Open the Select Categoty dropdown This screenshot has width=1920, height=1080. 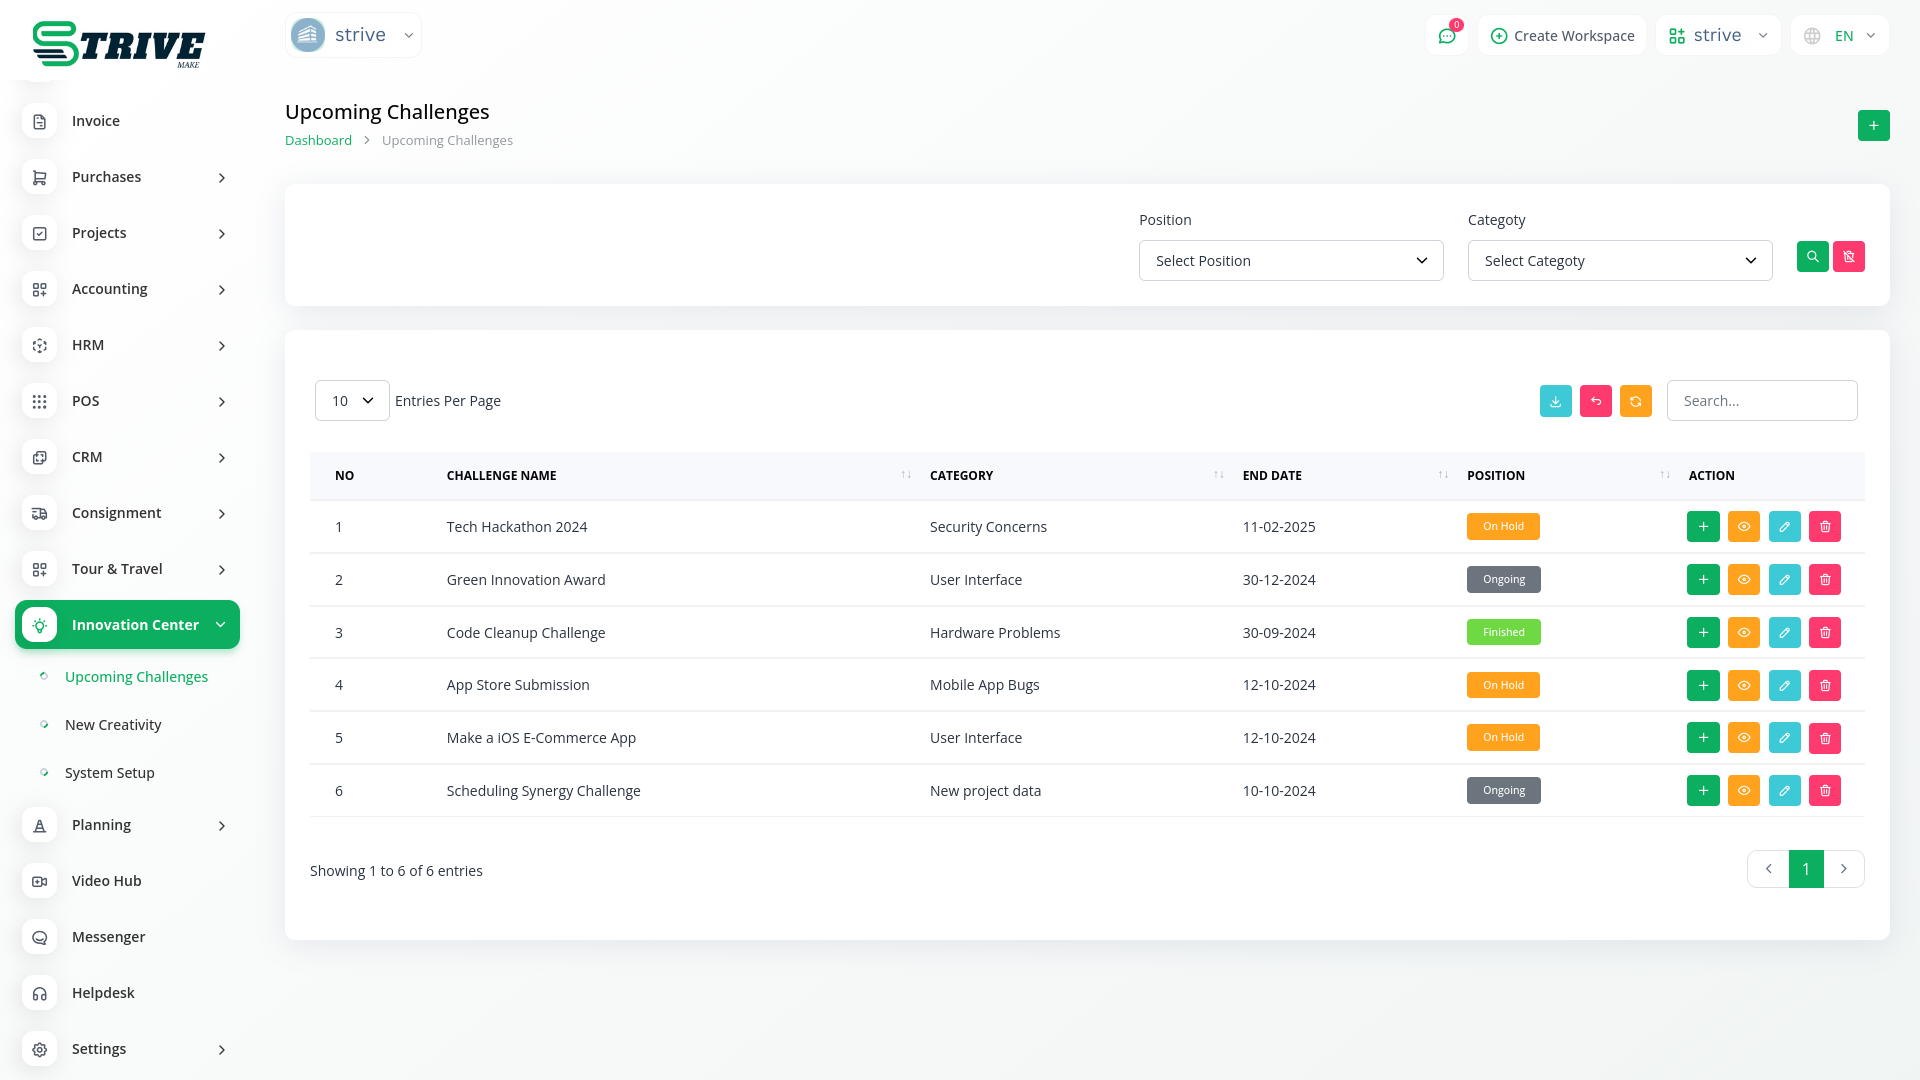tap(1619, 261)
